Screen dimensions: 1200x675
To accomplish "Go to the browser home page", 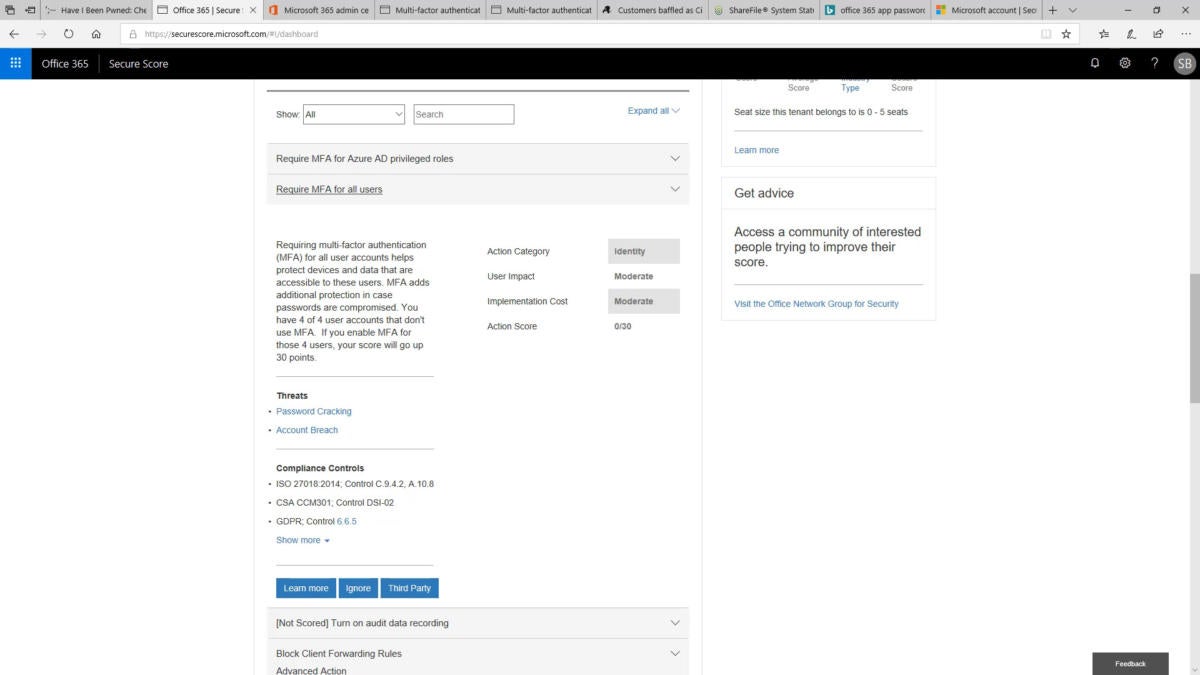I will 96,33.
